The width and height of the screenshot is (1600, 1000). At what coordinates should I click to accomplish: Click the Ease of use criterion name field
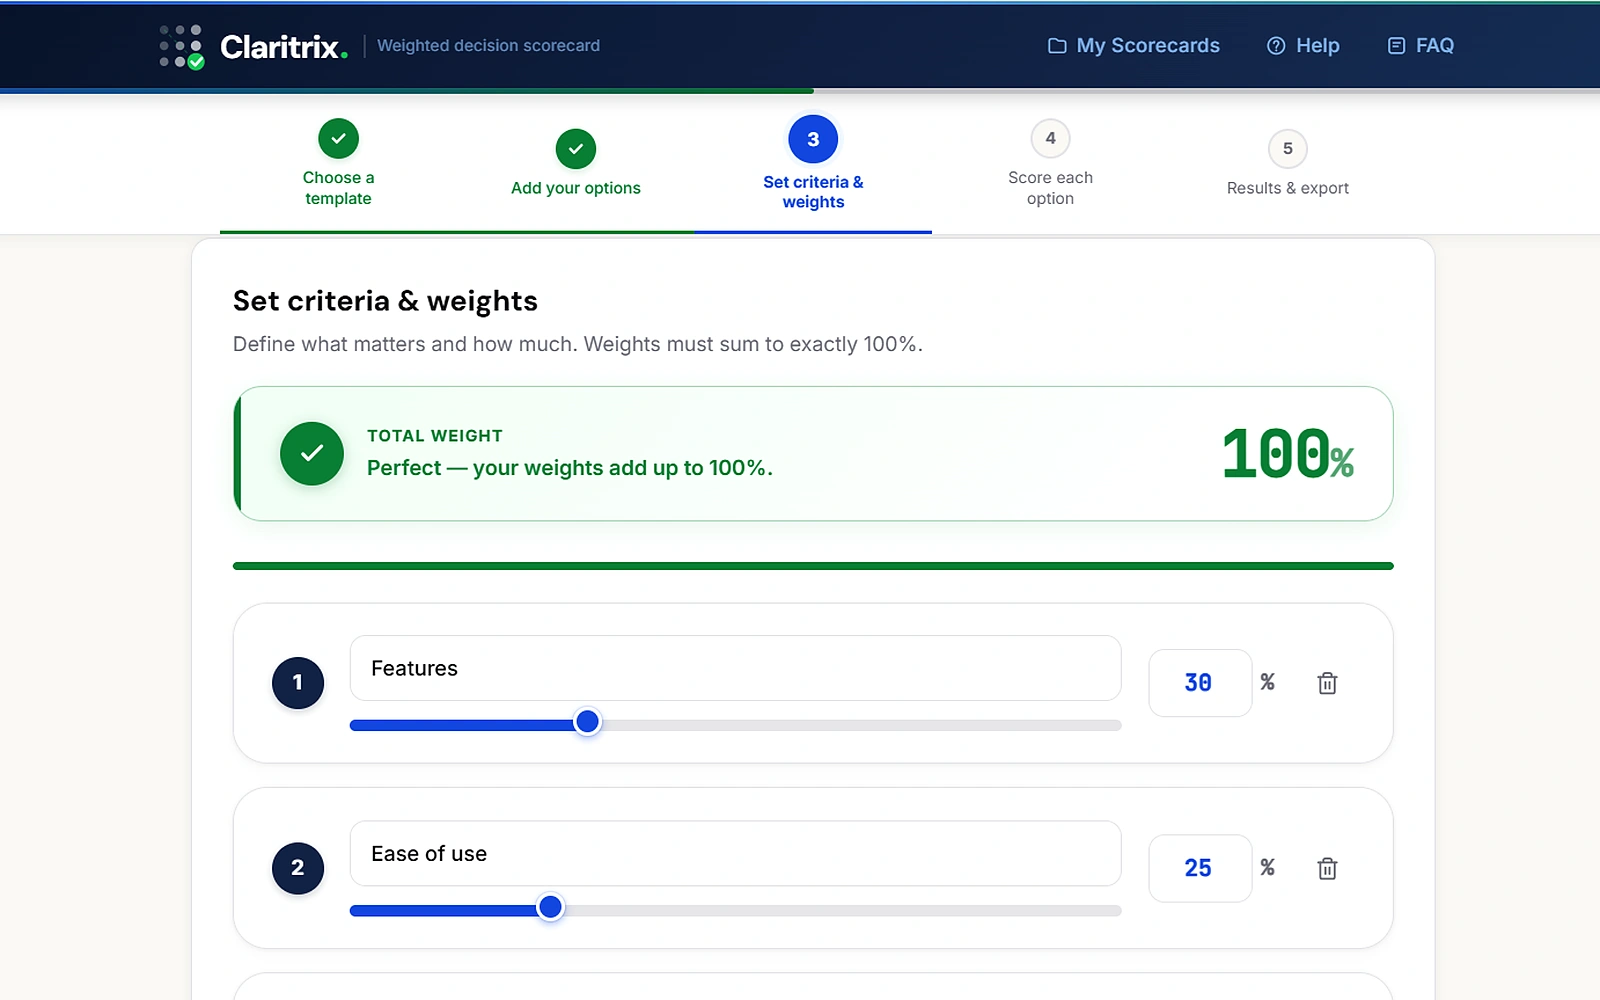(x=735, y=854)
